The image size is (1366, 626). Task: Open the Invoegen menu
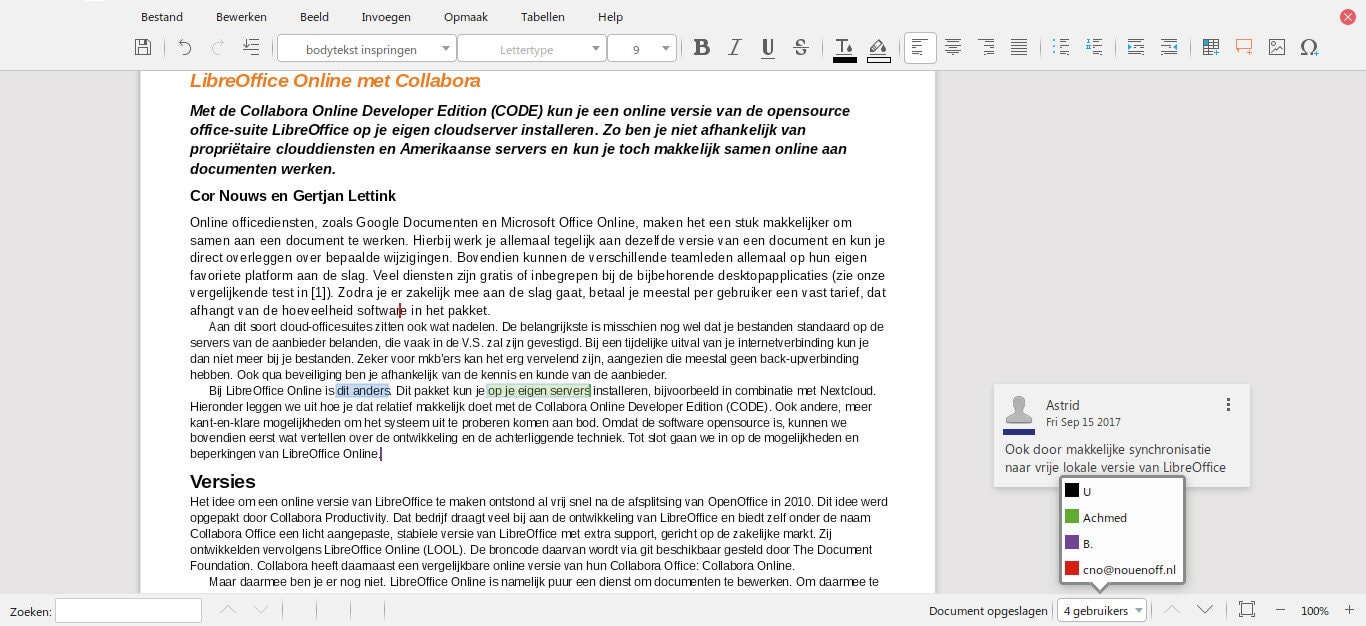pyautogui.click(x=386, y=17)
